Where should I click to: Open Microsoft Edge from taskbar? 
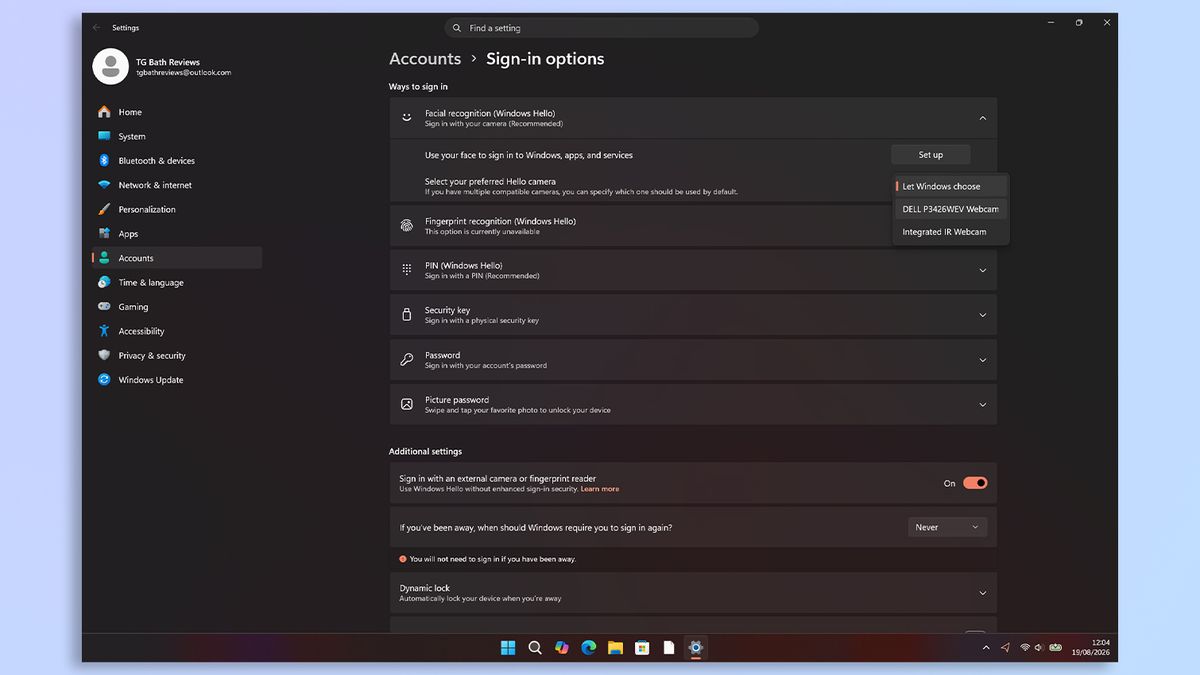point(589,648)
